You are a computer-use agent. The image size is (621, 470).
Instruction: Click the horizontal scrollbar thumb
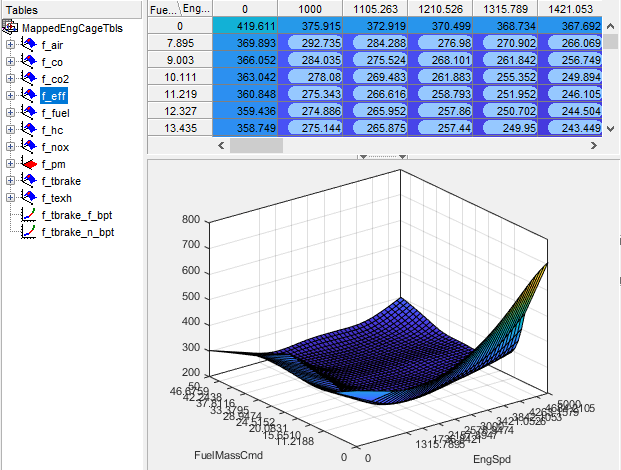click(x=257, y=145)
